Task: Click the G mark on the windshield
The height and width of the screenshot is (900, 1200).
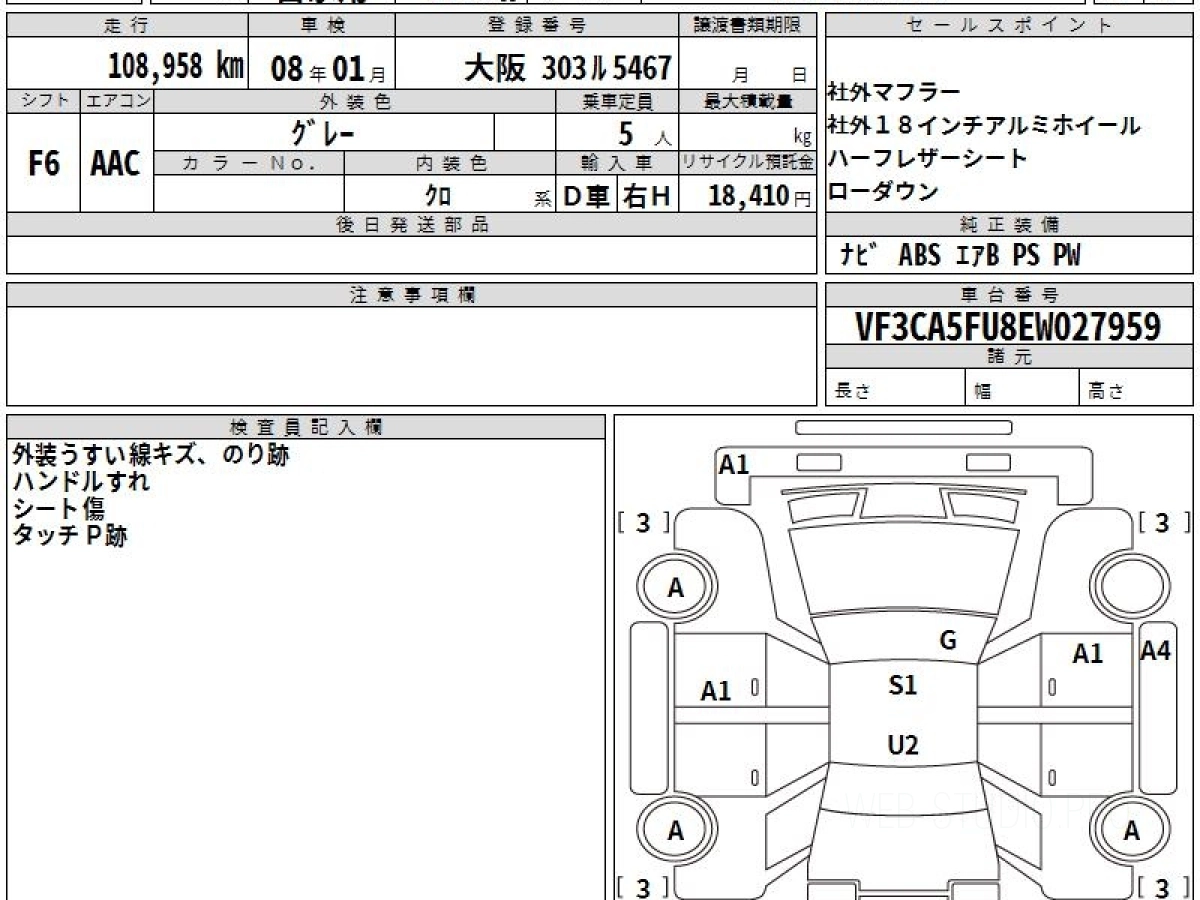Action: point(948,640)
